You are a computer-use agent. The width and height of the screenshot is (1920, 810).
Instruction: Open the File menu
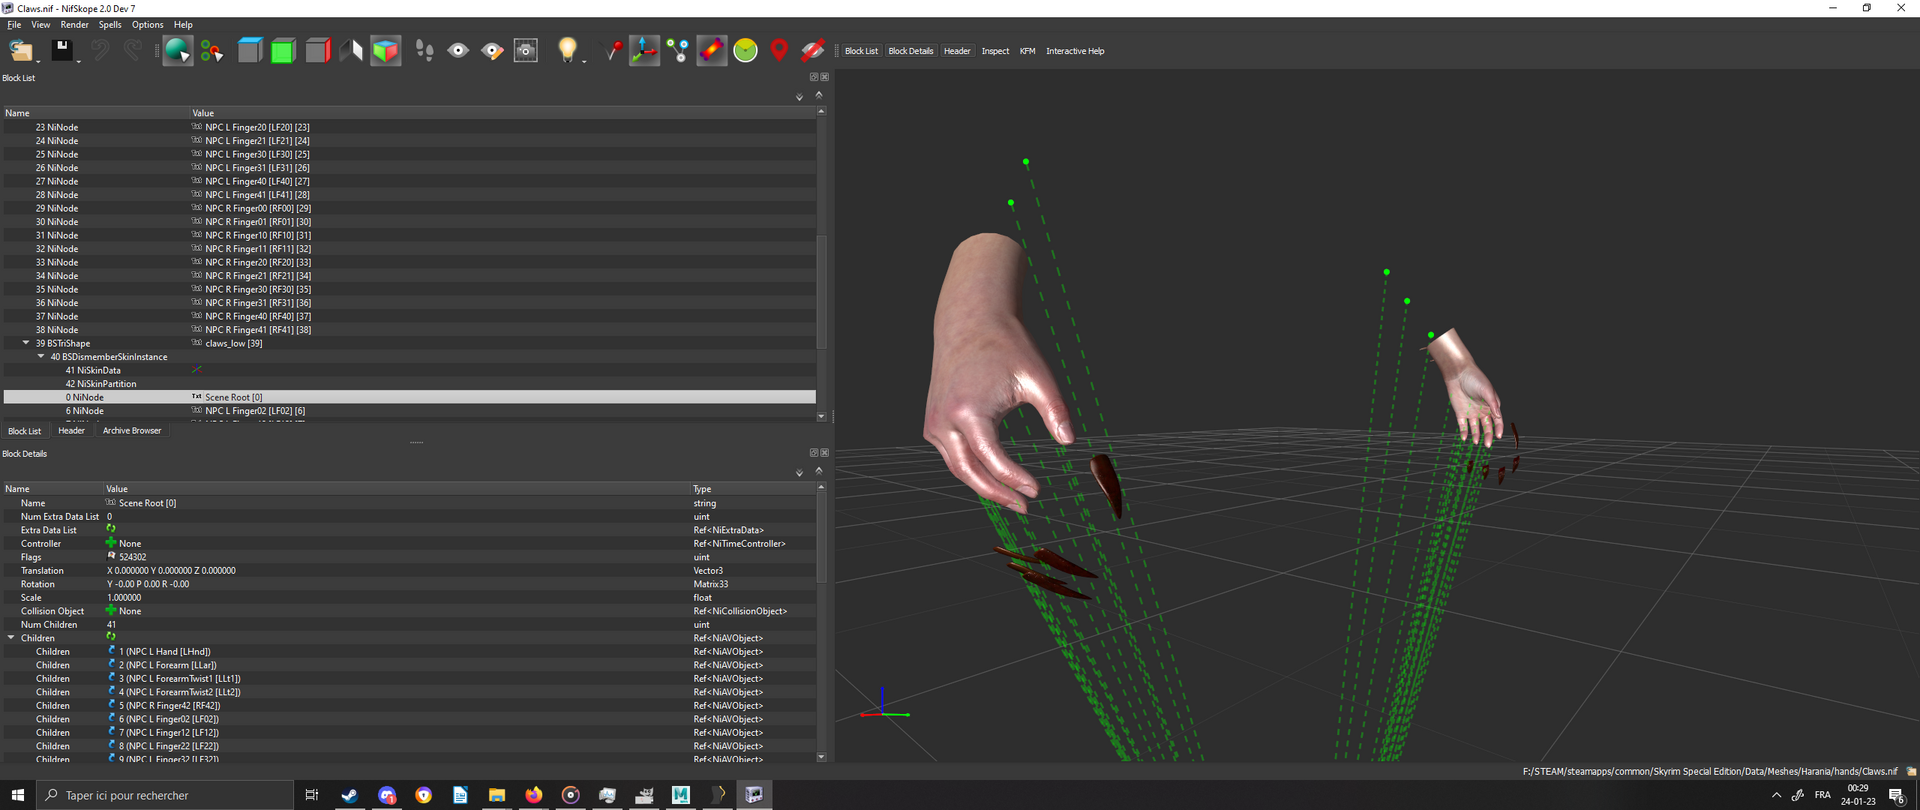14,25
